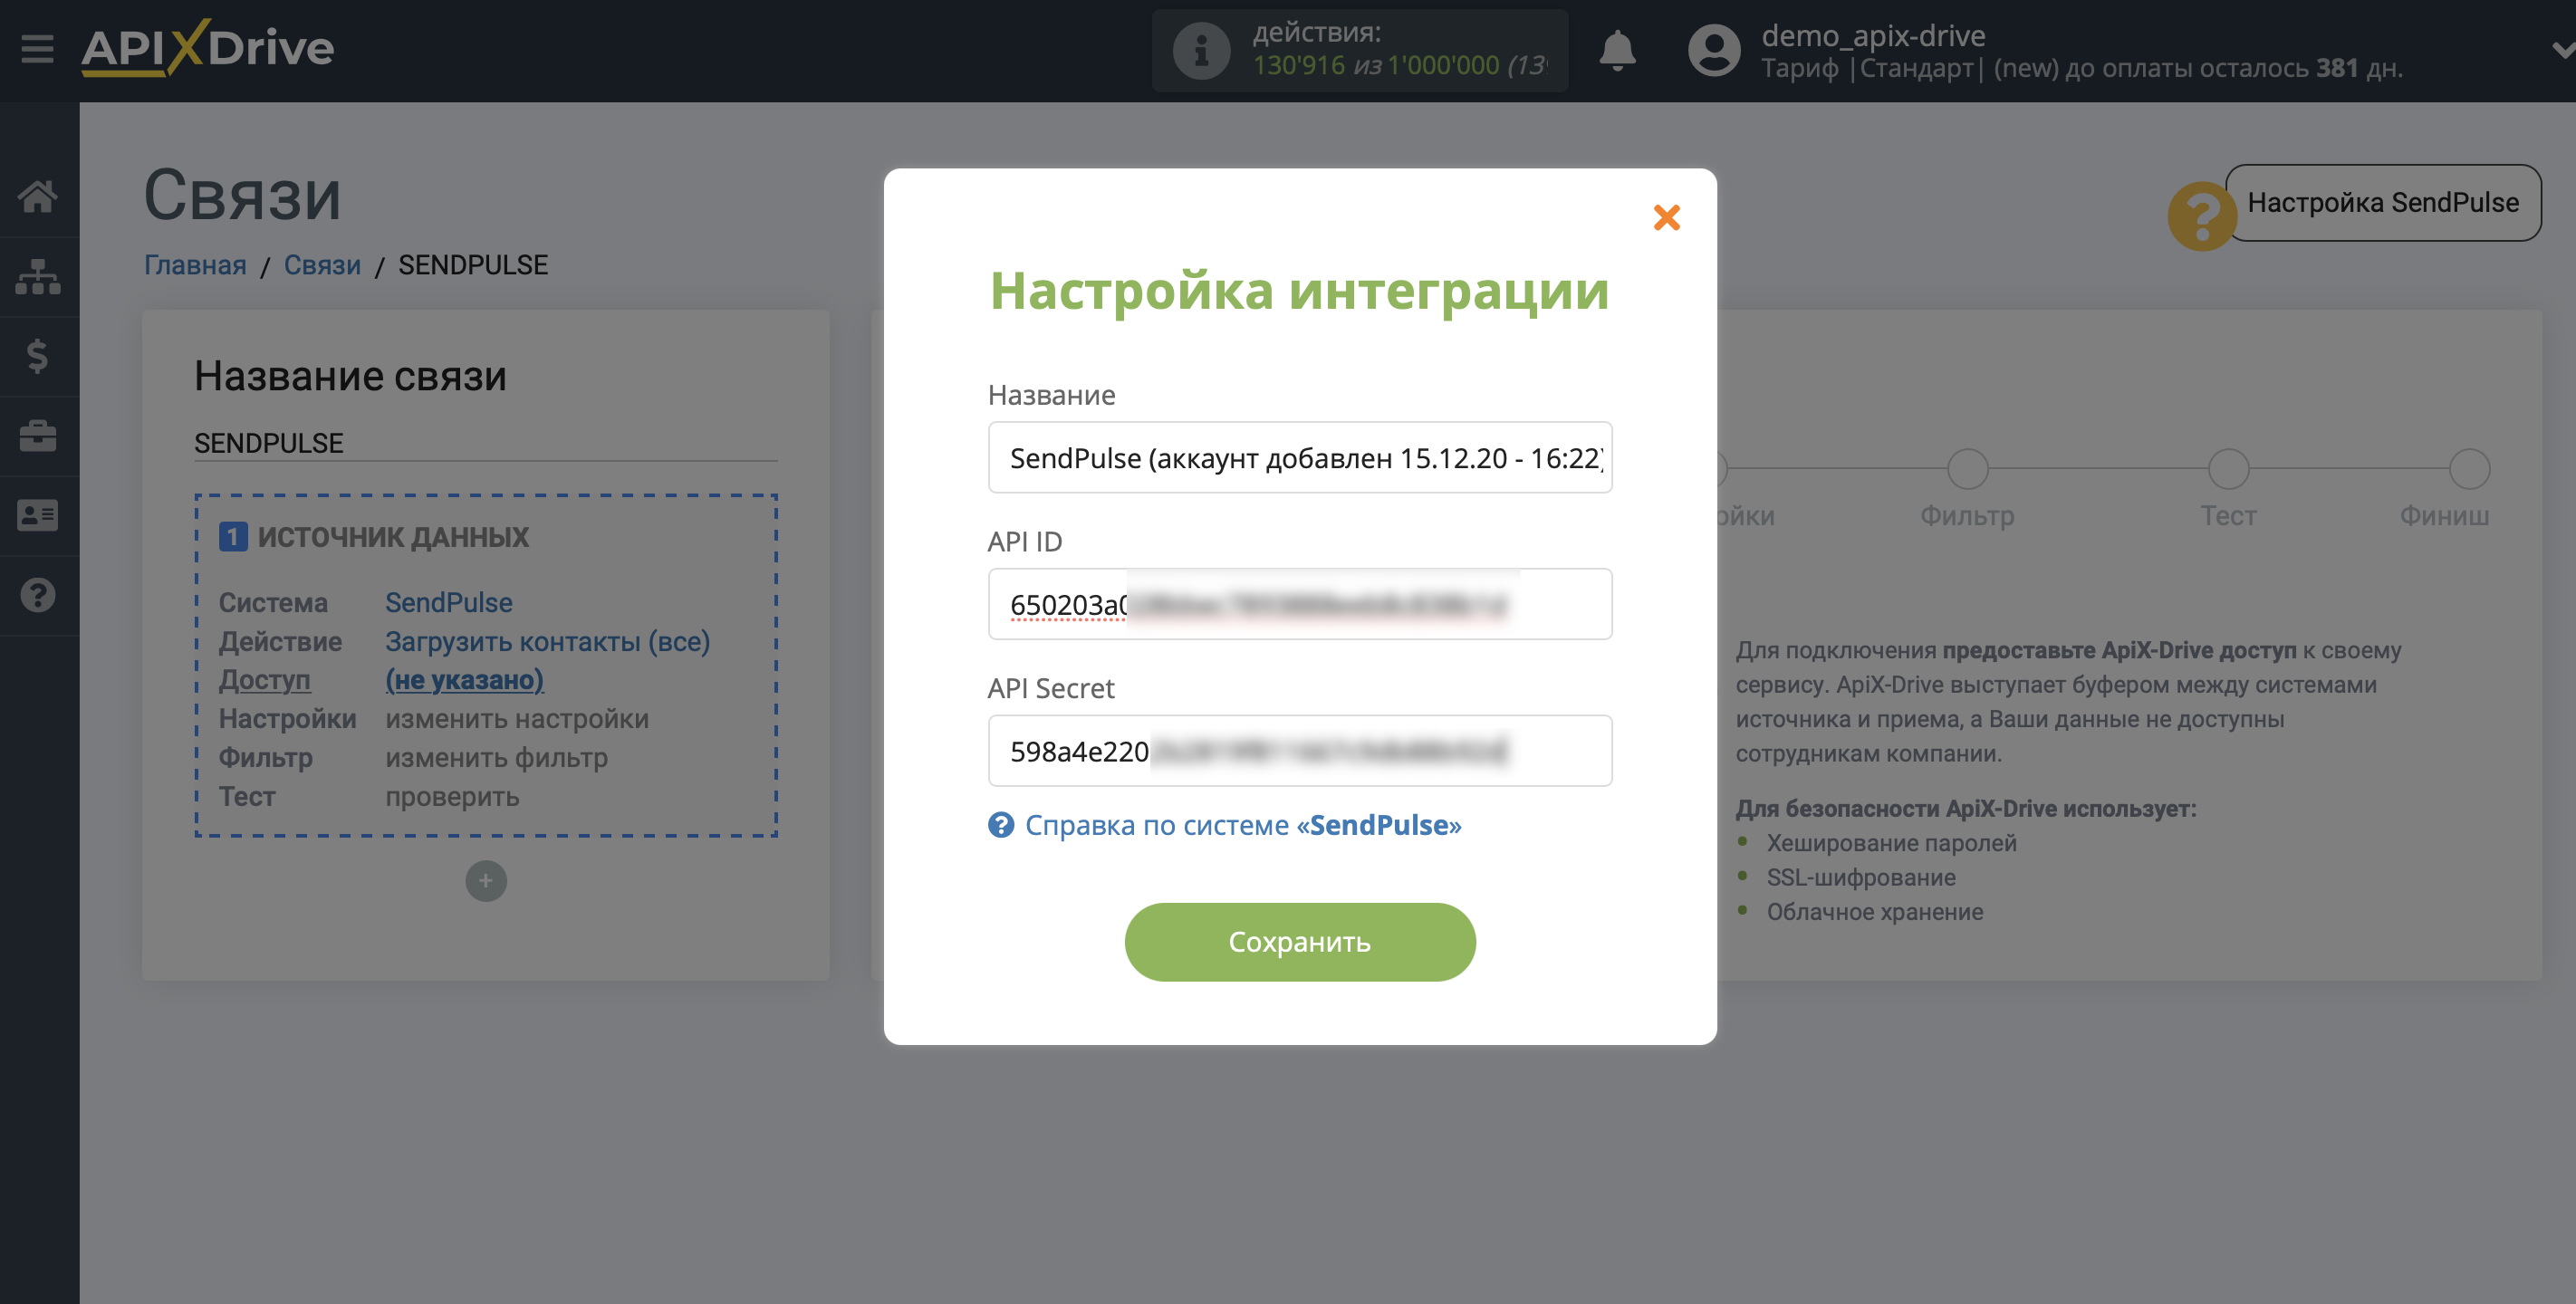Close the integration settings dialog

pos(1667,217)
